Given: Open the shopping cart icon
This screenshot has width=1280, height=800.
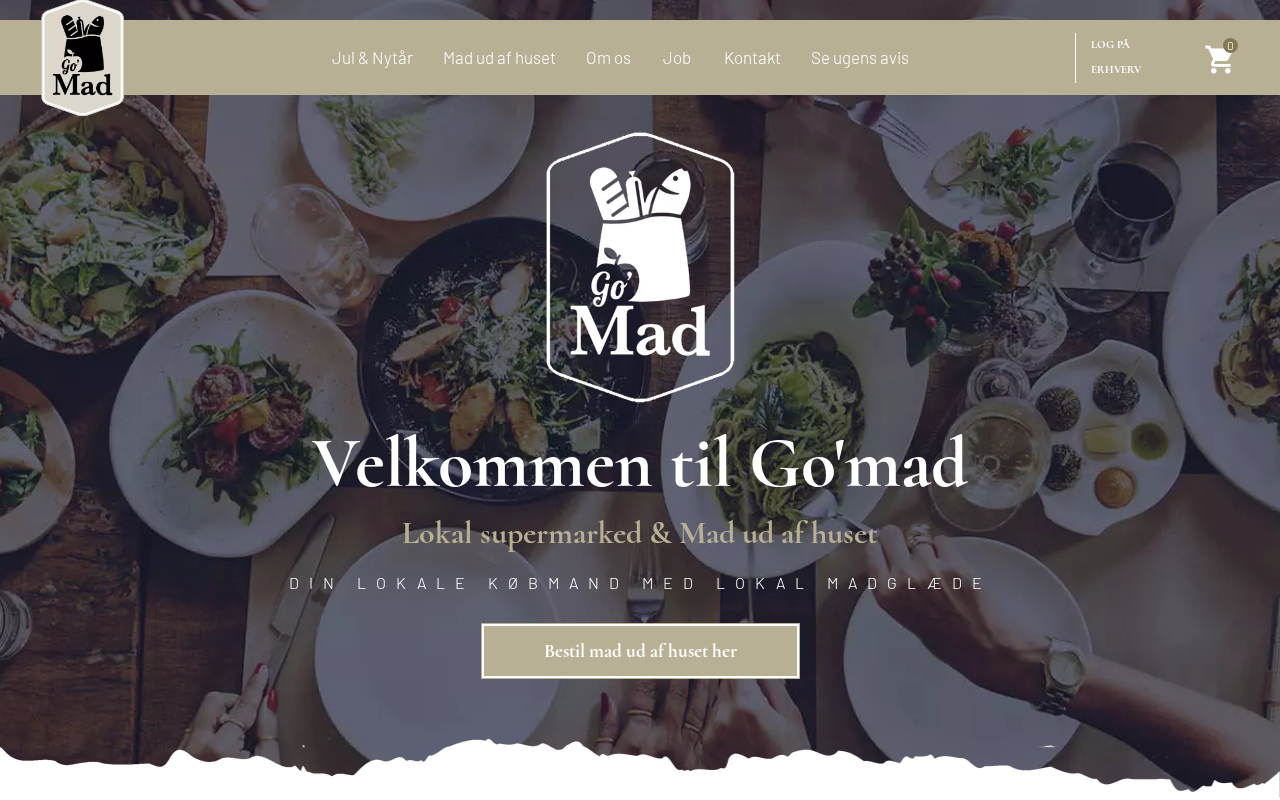Looking at the screenshot, I should tap(1218, 60).
